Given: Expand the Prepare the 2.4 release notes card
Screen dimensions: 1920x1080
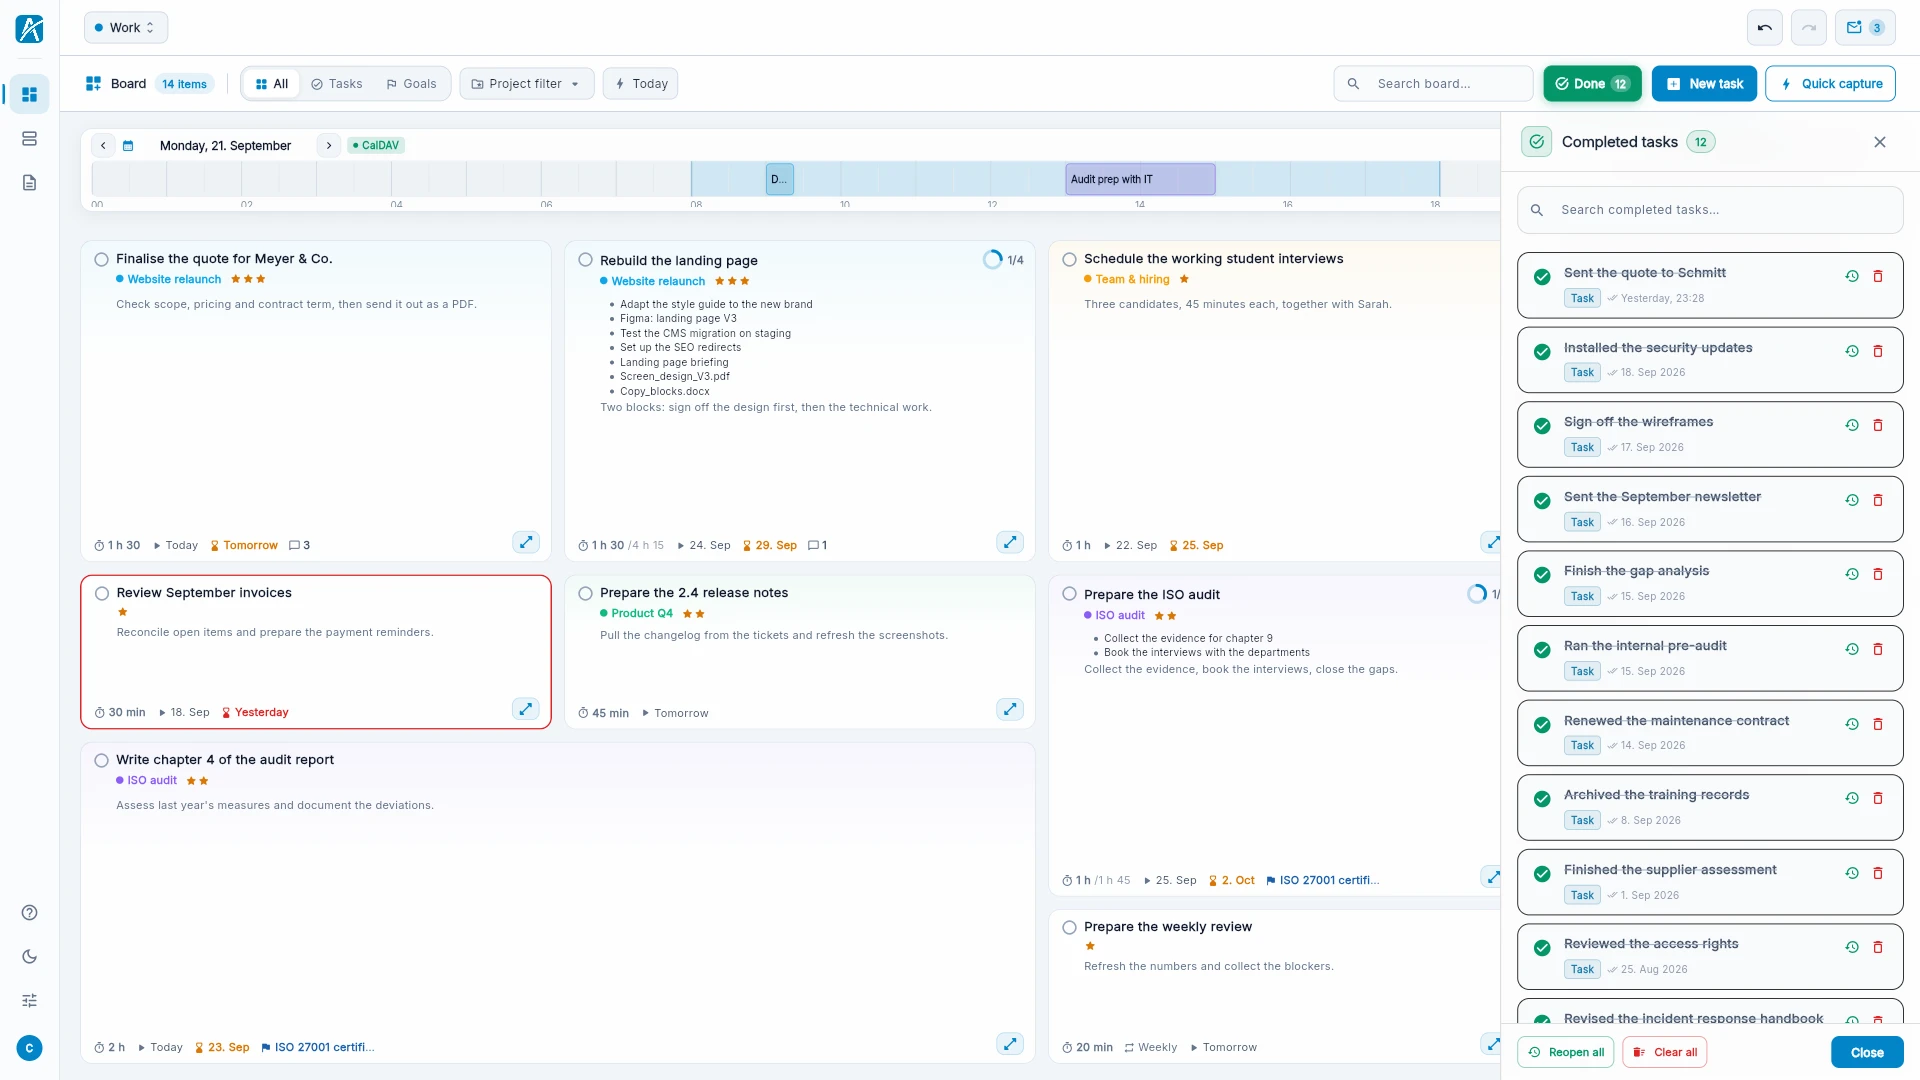Looking at the screenshot, I should point(1010,709).
